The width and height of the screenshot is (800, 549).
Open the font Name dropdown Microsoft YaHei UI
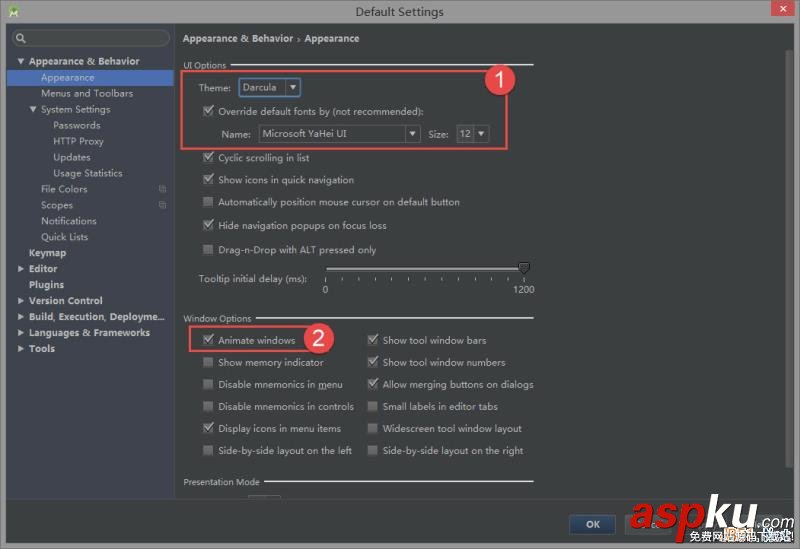[x=339, y=134]
